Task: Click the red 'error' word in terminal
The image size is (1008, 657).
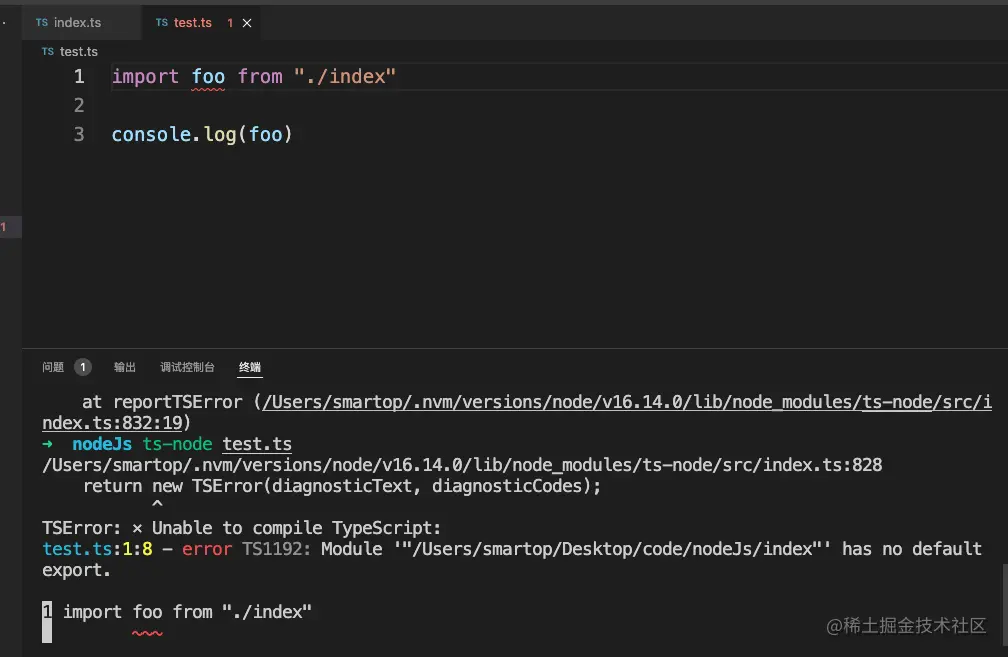Action: (x=207, y=549)
